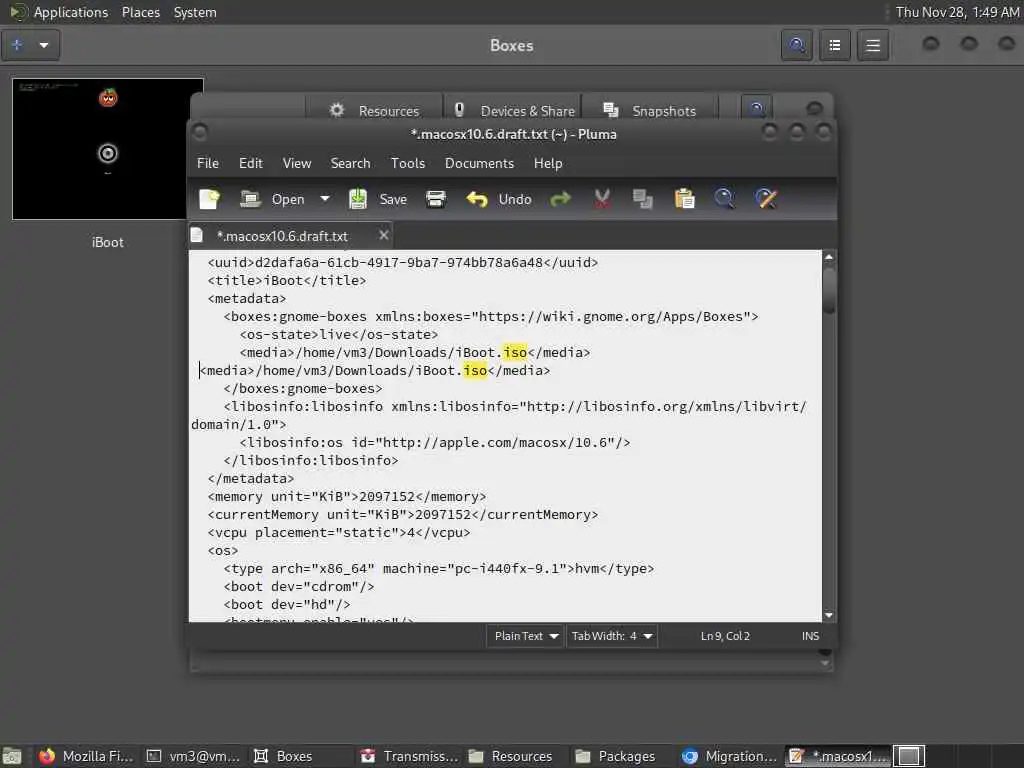Click the os-state live line
The height and width of the screenshot is (768, 1024).
(x=339, y=334)
